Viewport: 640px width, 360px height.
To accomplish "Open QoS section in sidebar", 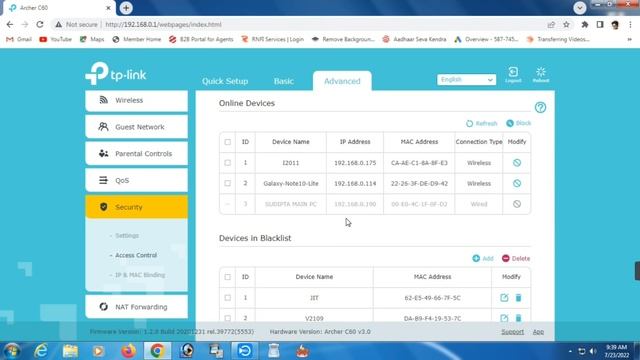I will 136,180.
